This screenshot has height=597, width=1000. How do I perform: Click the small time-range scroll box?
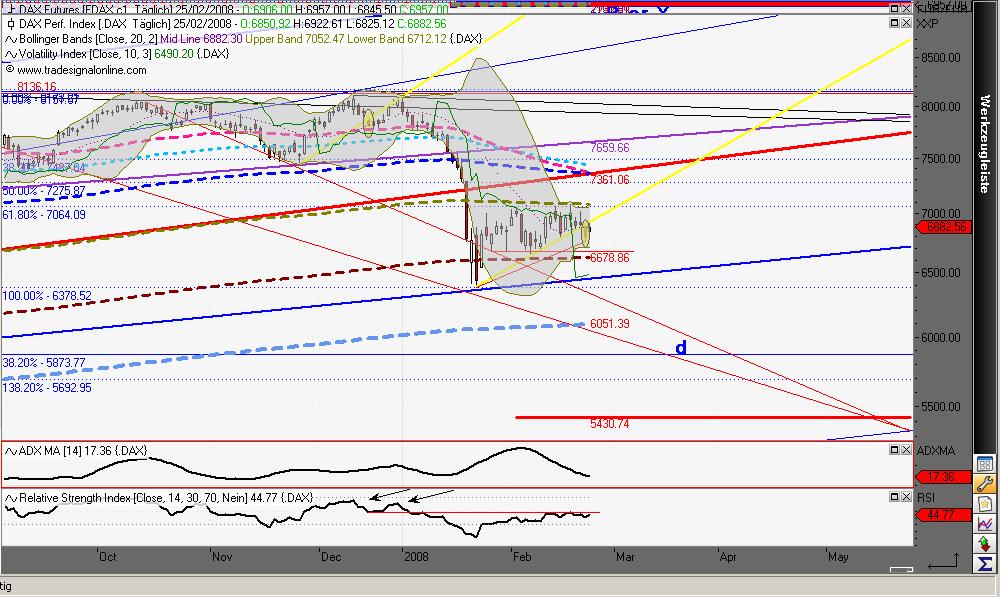pyautogui.click(x=902, y=569)
